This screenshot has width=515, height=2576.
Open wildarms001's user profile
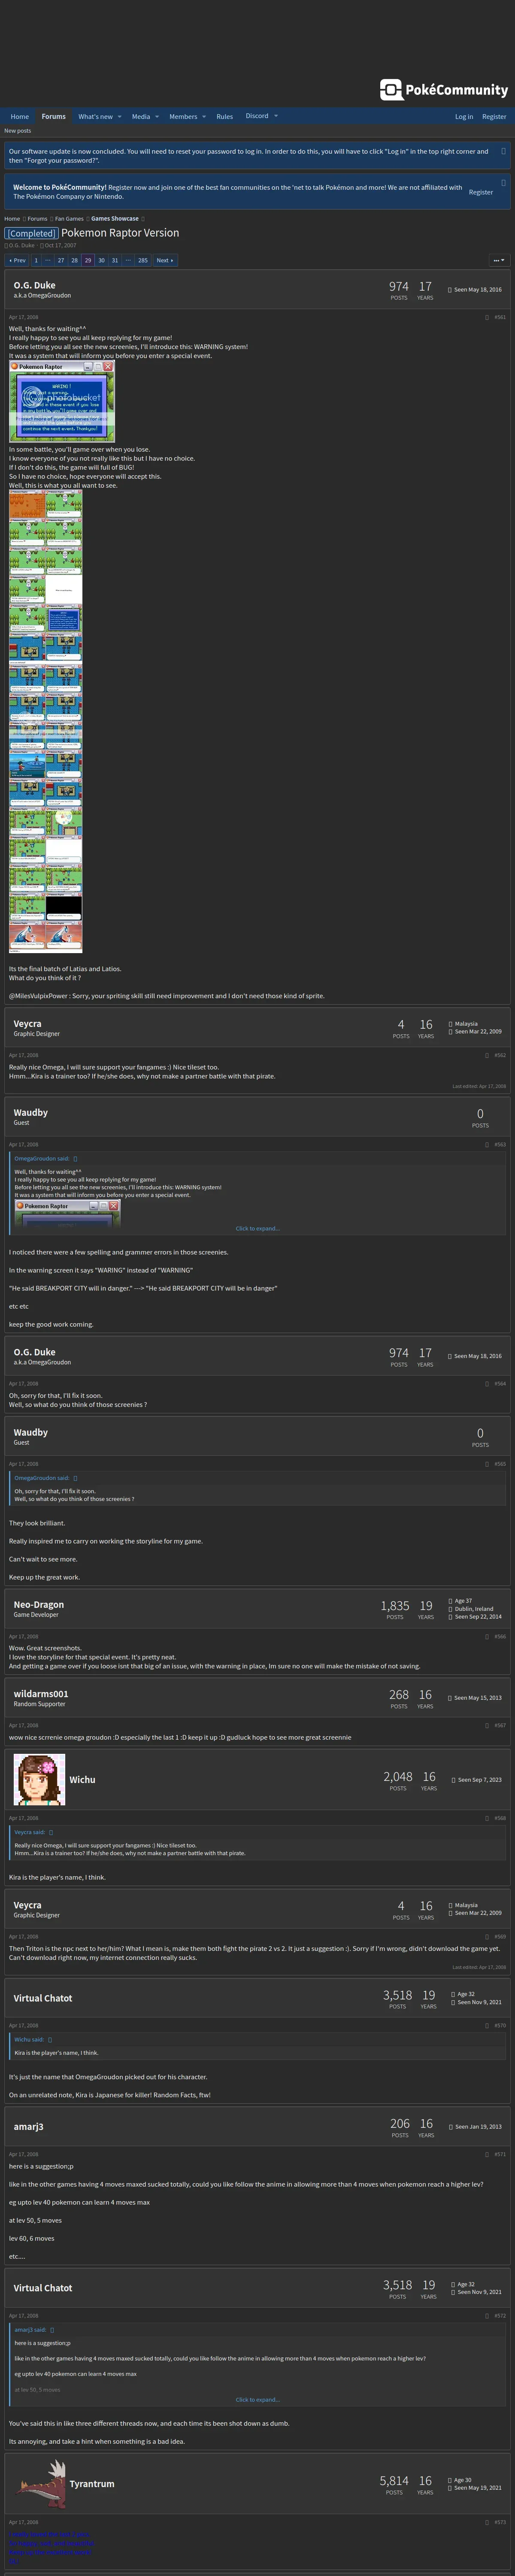coord(41,1694)
